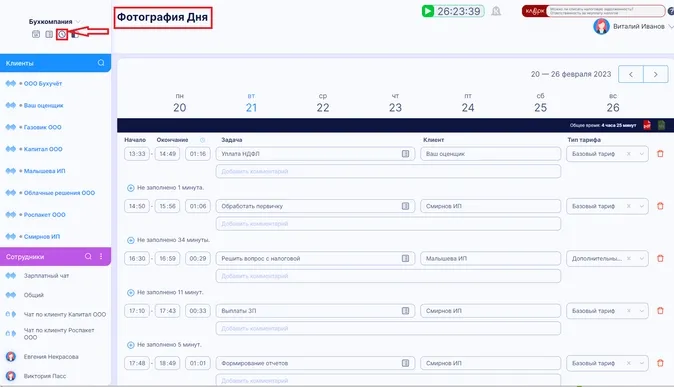Open the clock time-tracking icon under Бухкомпания

click(62, 34)
